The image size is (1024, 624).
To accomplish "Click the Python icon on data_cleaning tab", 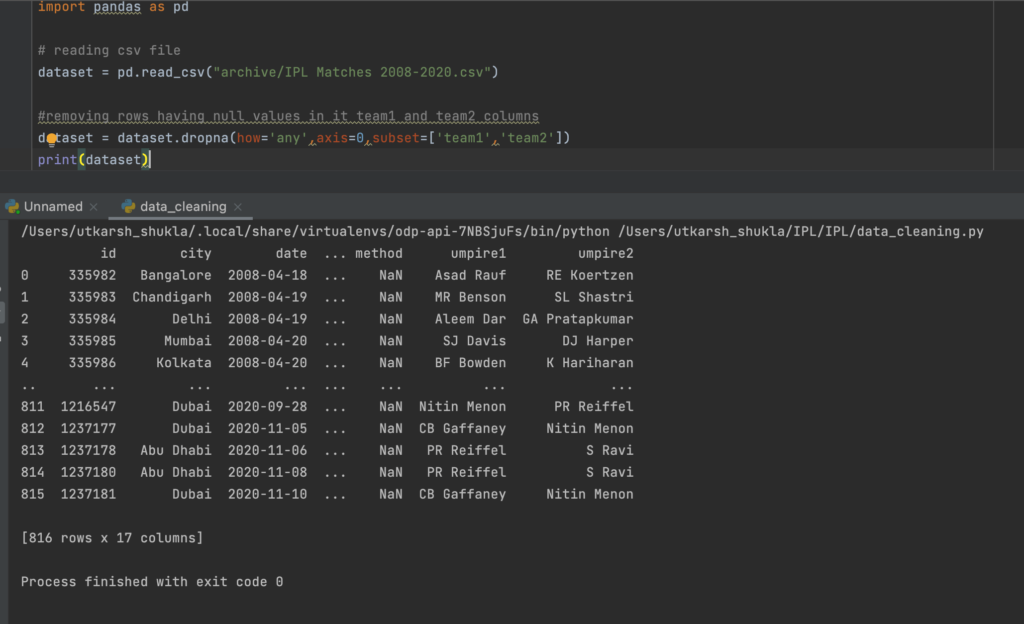I will [x=128, y=207].
